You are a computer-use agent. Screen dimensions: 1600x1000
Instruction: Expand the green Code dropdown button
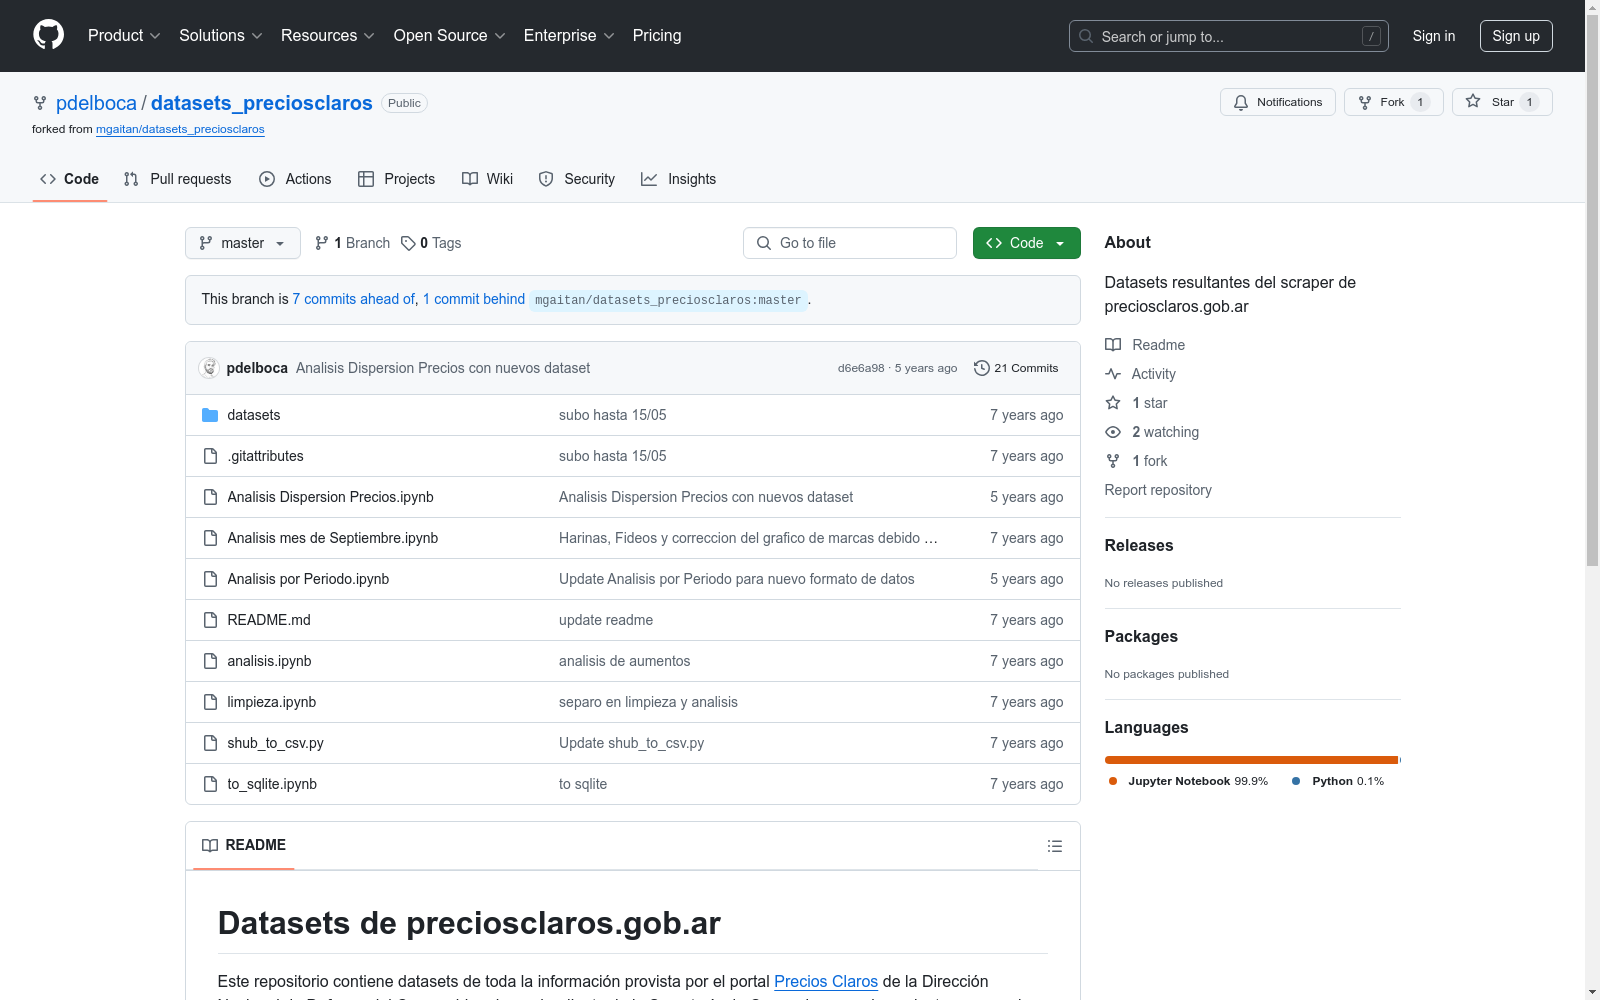[1027, 243]
